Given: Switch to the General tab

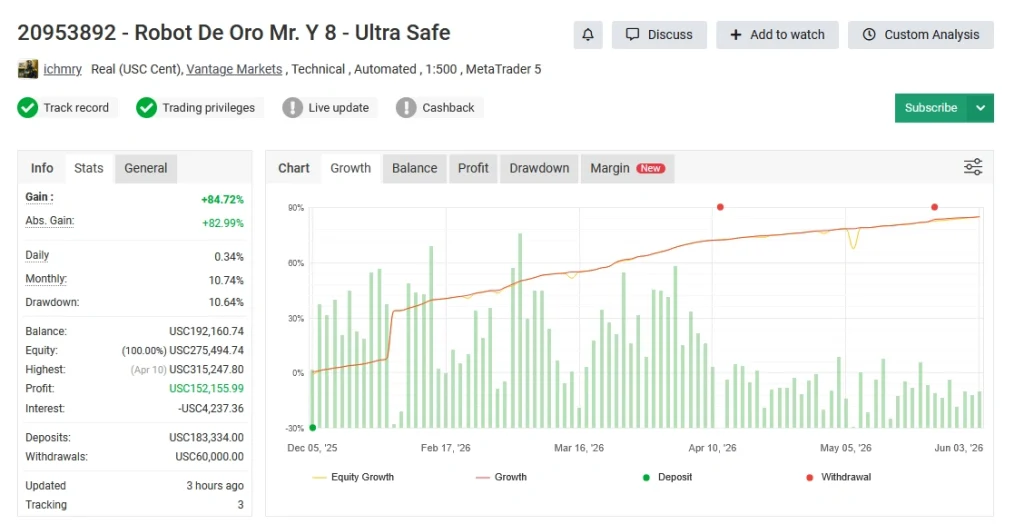Looking at the screenshot, I should 146,168.
